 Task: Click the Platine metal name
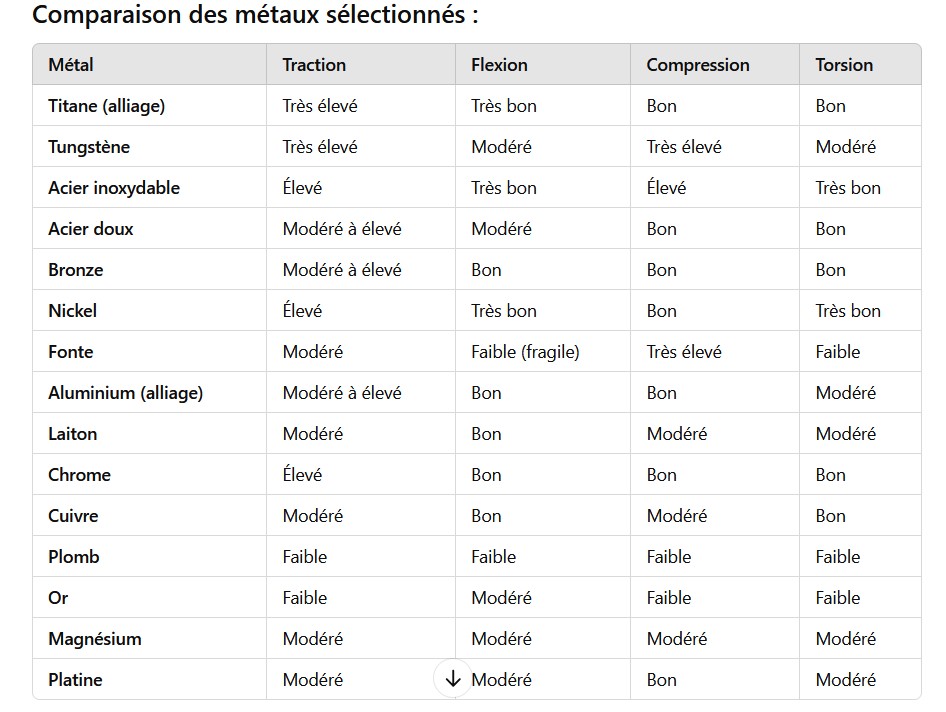pos(75,680)
